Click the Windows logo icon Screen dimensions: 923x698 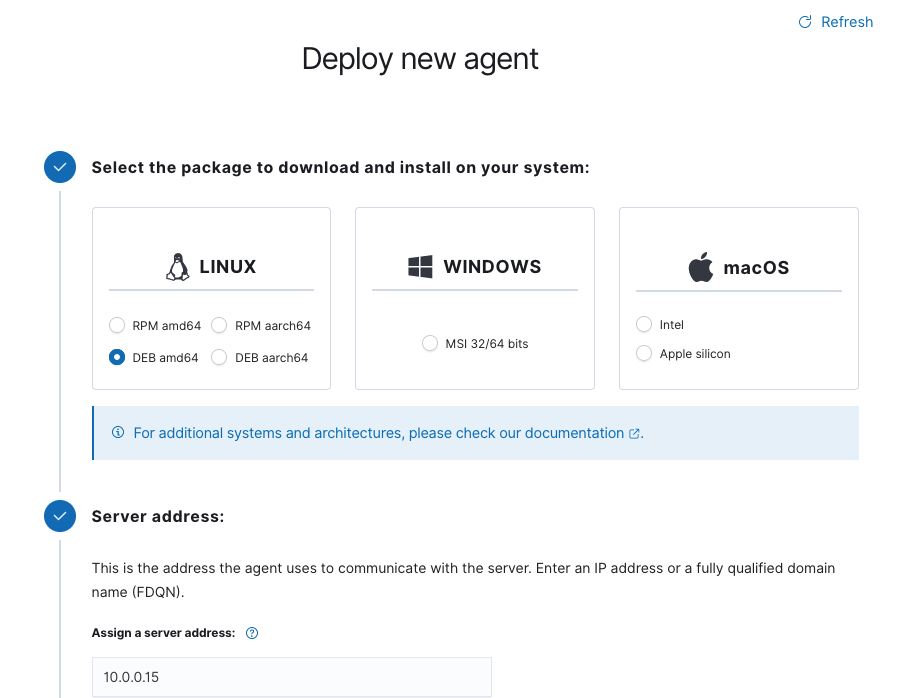(420, 267)
